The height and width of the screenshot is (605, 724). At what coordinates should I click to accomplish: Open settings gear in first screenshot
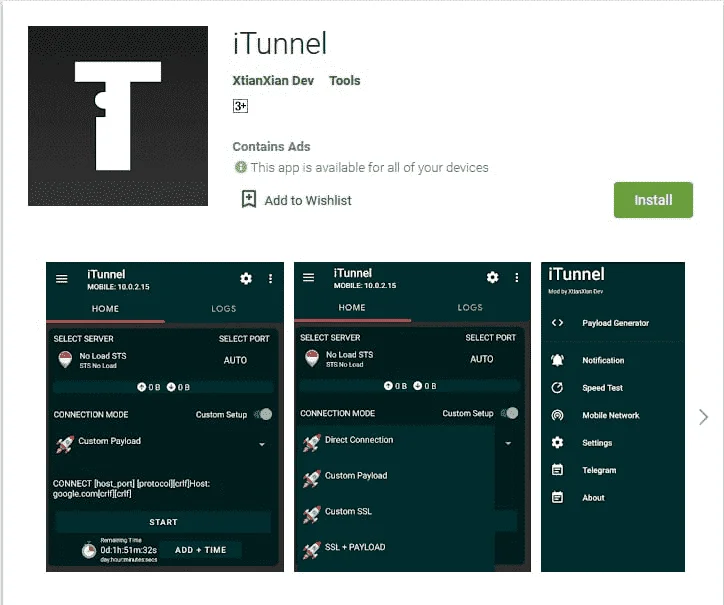(x=246, y=278)
